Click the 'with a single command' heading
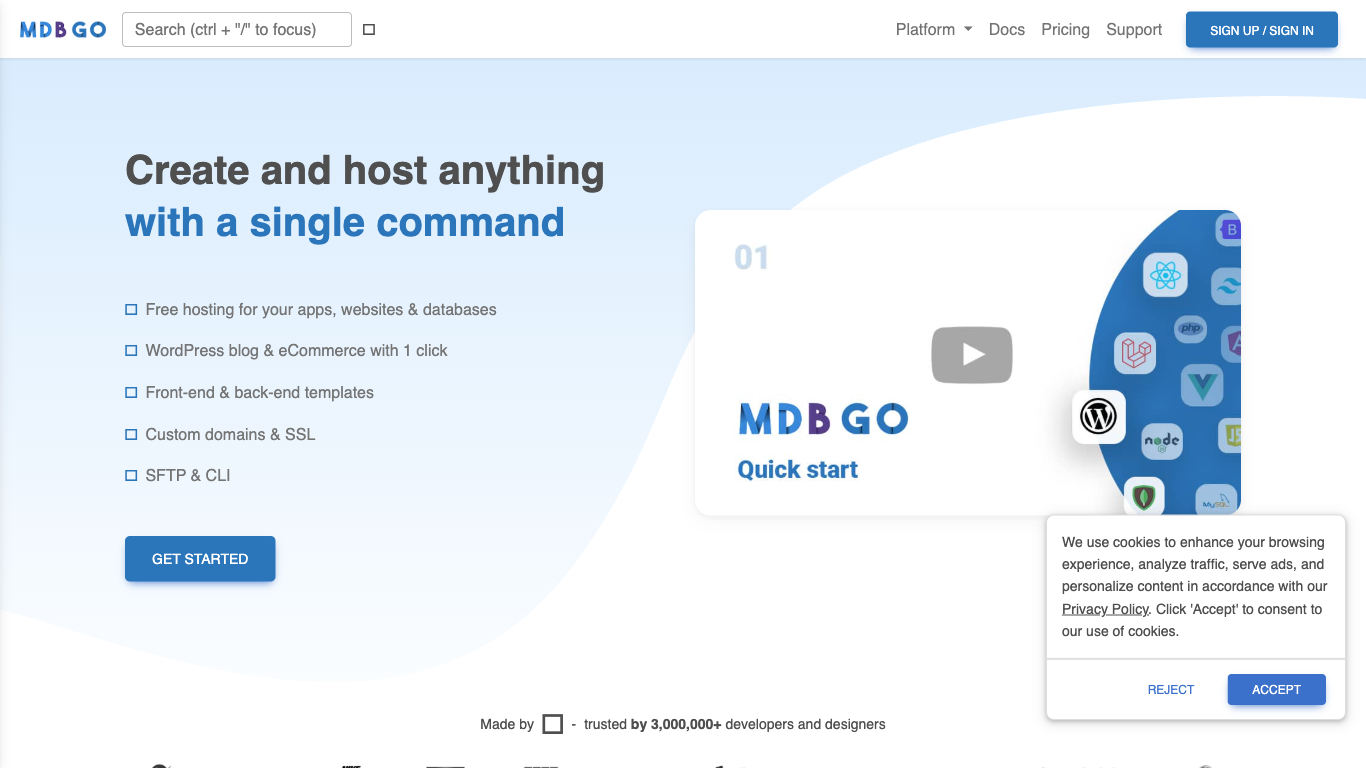Screen dimensions: 1366x768 click(x=345, y=222)
